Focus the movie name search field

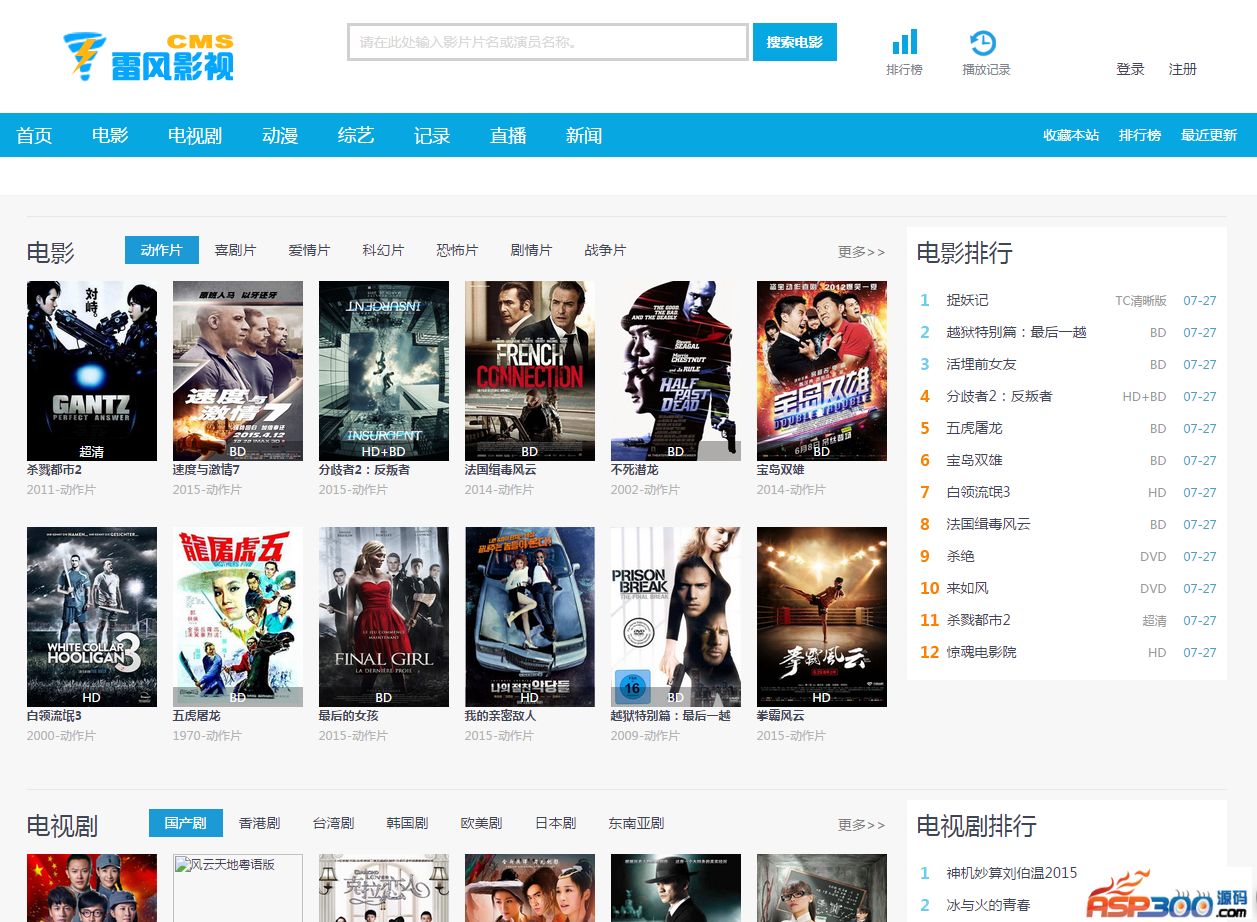(548, 42)
